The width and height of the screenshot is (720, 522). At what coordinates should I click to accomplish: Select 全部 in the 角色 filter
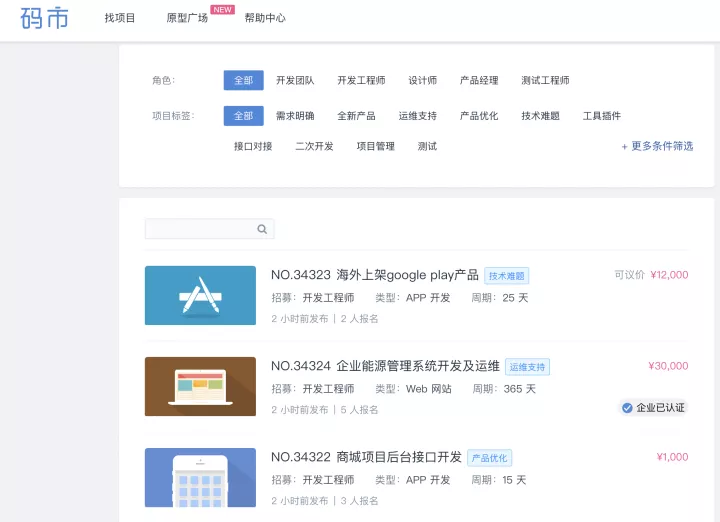pos(244,80)
